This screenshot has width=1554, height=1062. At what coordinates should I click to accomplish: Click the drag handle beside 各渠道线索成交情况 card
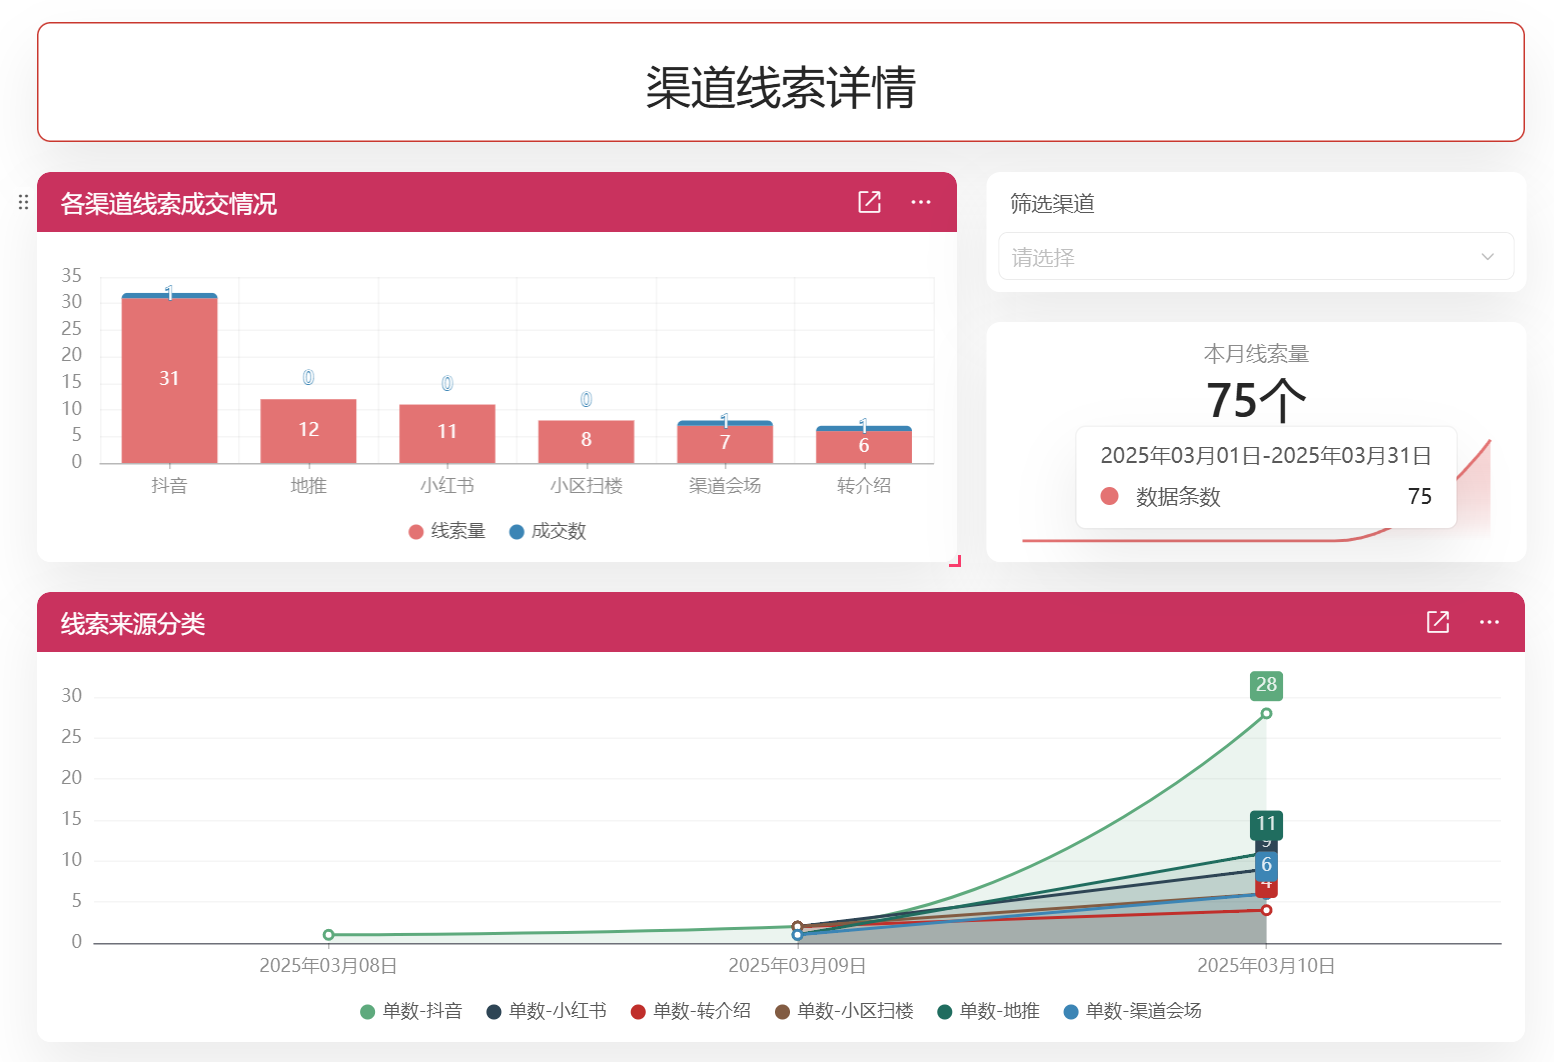click(x=22, y=202)
